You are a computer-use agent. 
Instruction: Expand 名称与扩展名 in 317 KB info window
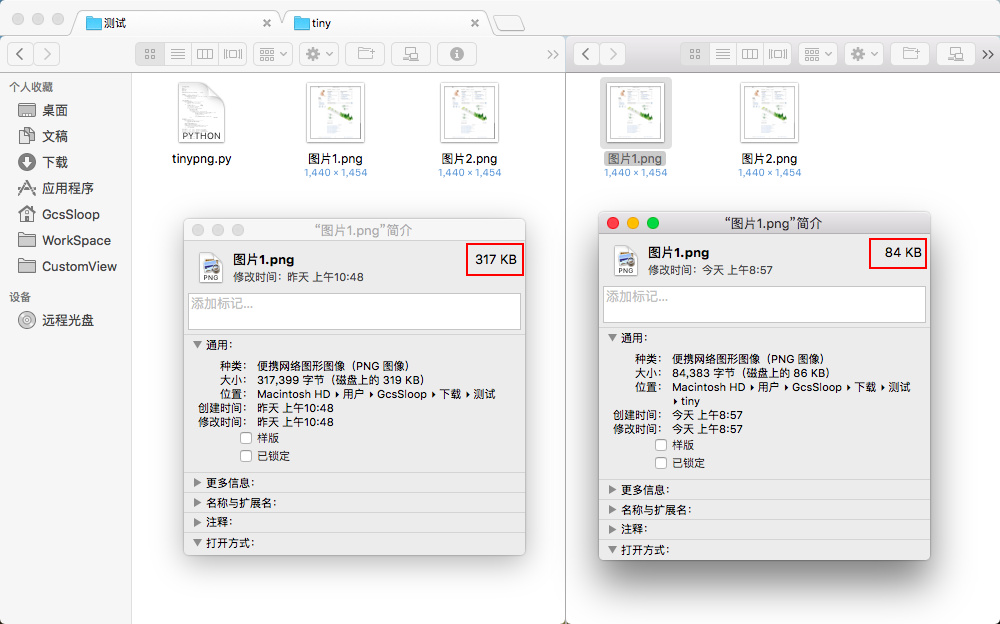198,503
